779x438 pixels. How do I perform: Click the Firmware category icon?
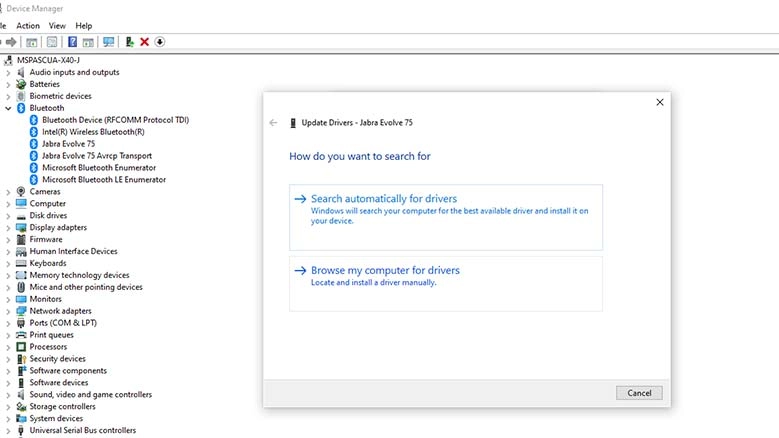(x=21, y=239)
